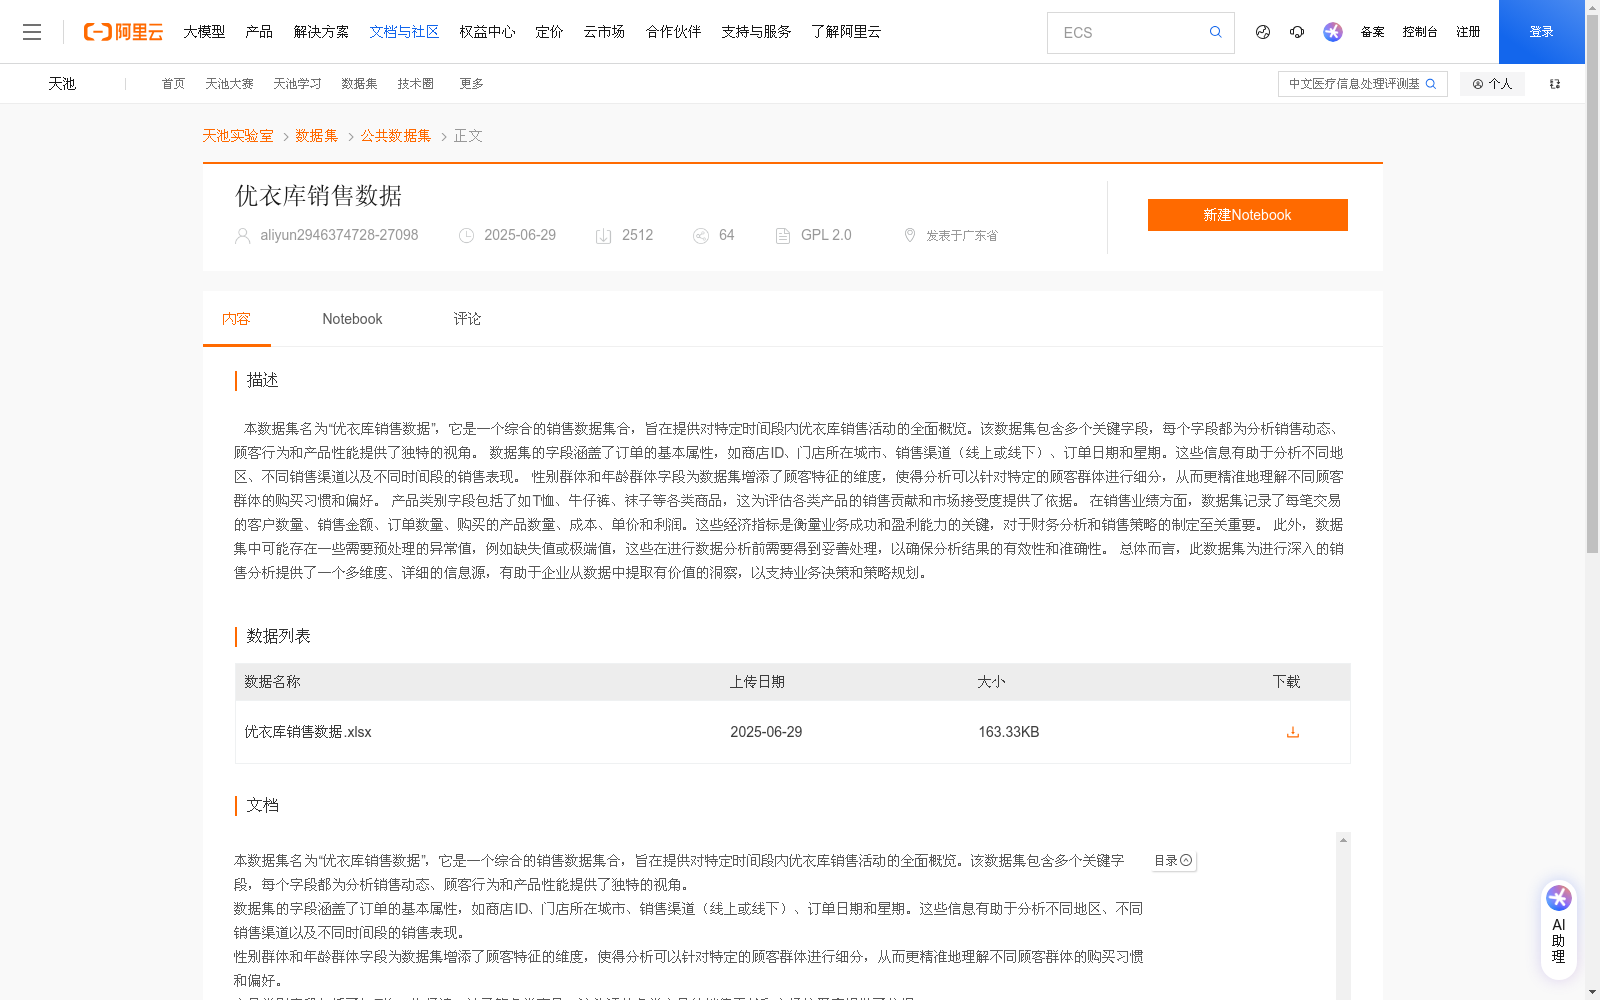Screen dimensions: 1600x1000
Task: Click the 新建Notebook button
Action: 1247,215
